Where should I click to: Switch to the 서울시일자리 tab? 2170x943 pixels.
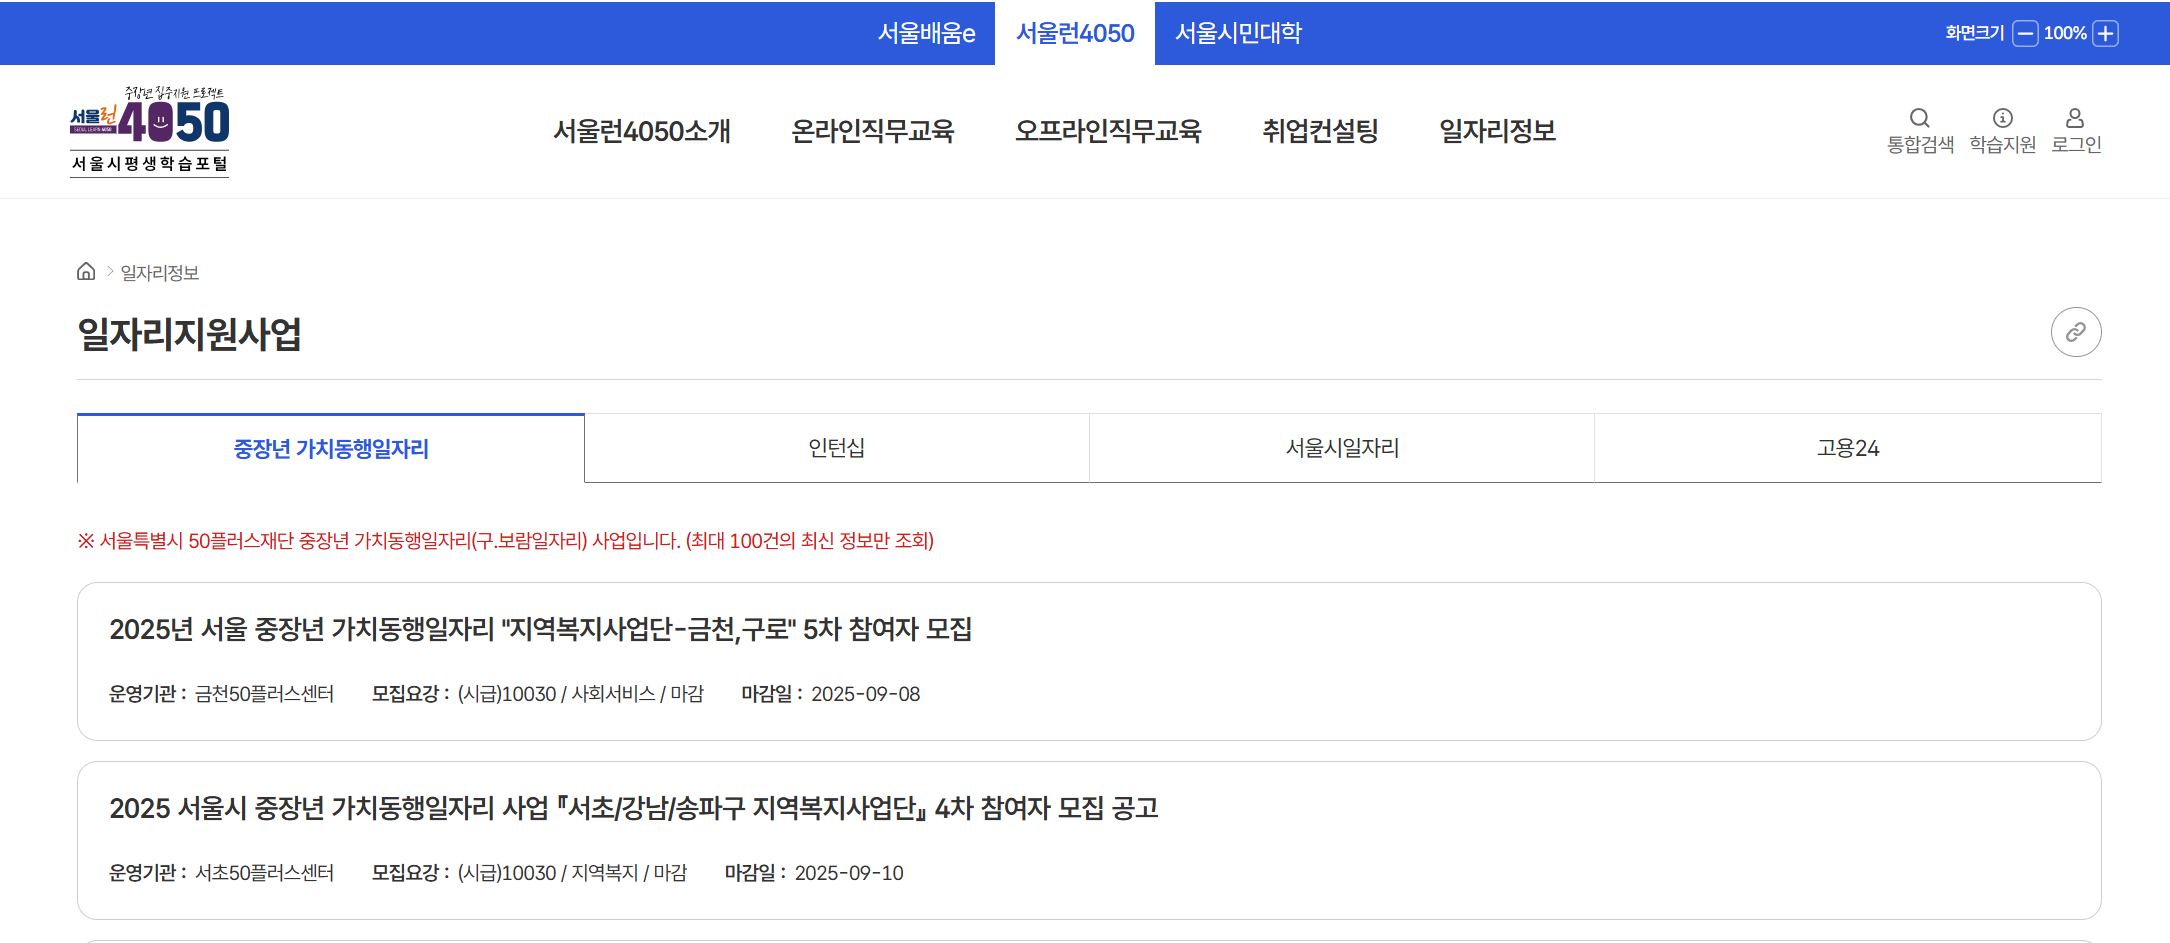coord(1342,448)
